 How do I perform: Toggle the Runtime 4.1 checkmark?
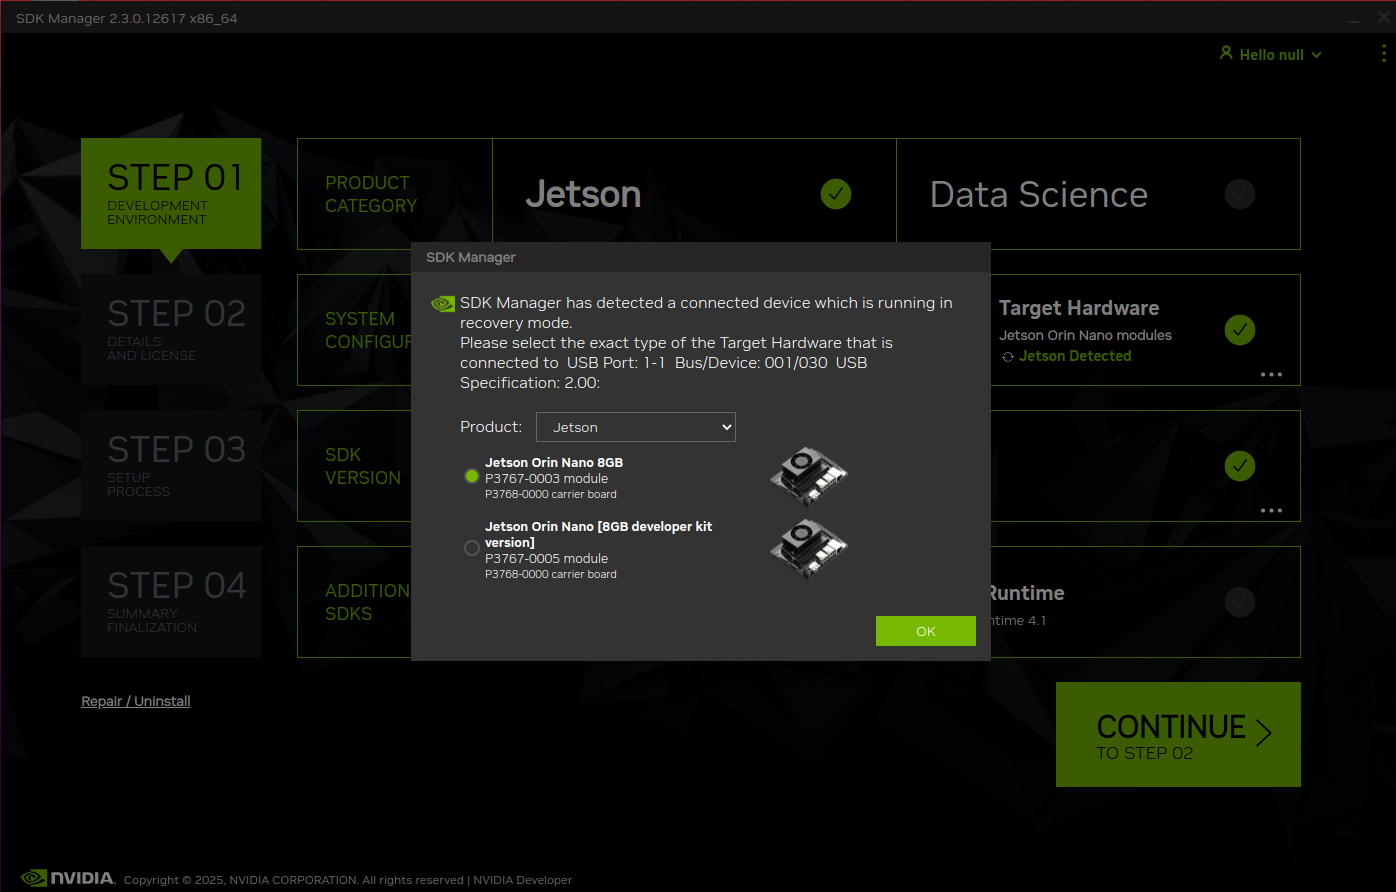tap(1240, 602)
